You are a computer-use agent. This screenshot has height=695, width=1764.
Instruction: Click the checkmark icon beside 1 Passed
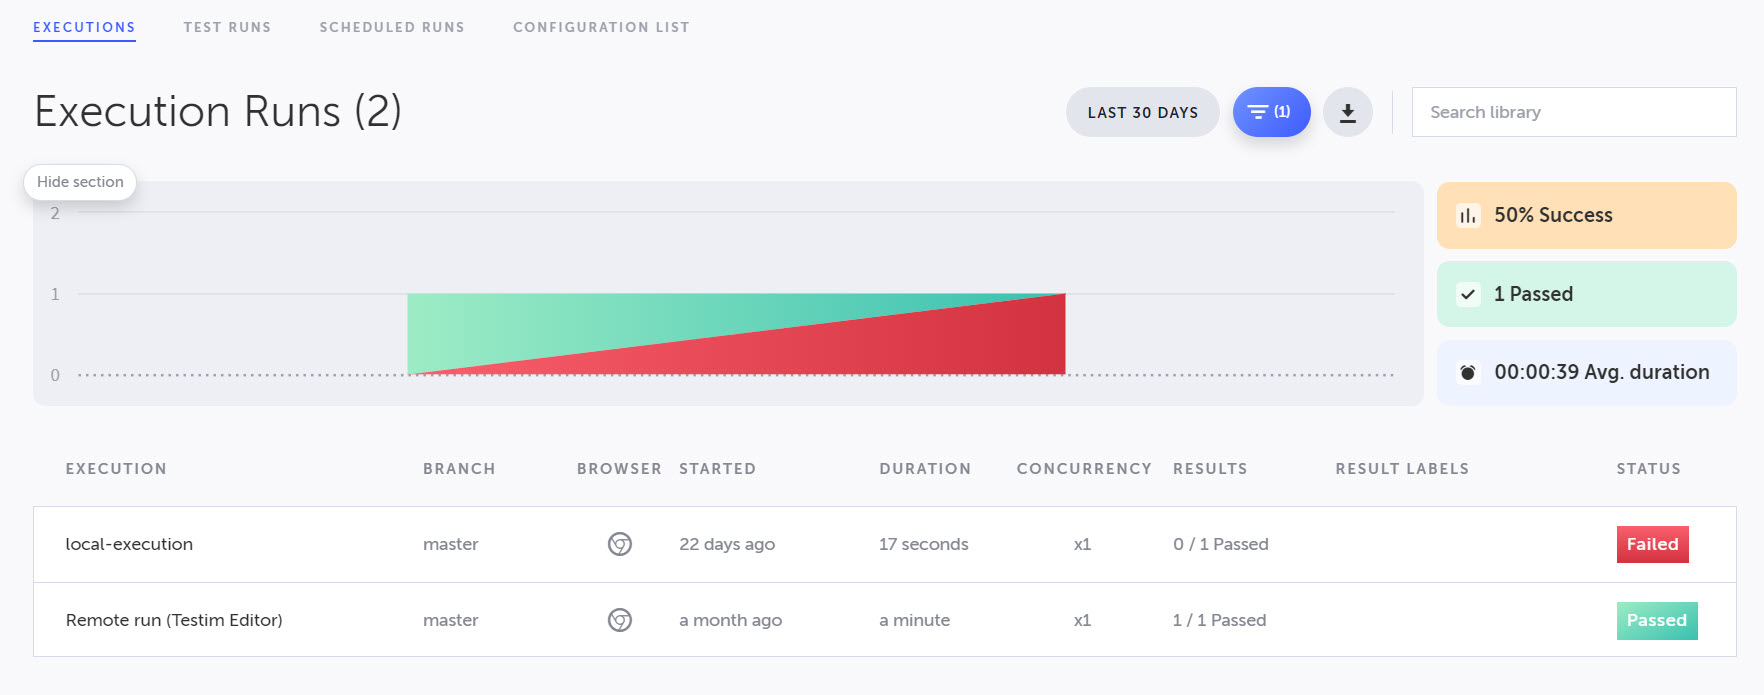[x=1467, y=294]
